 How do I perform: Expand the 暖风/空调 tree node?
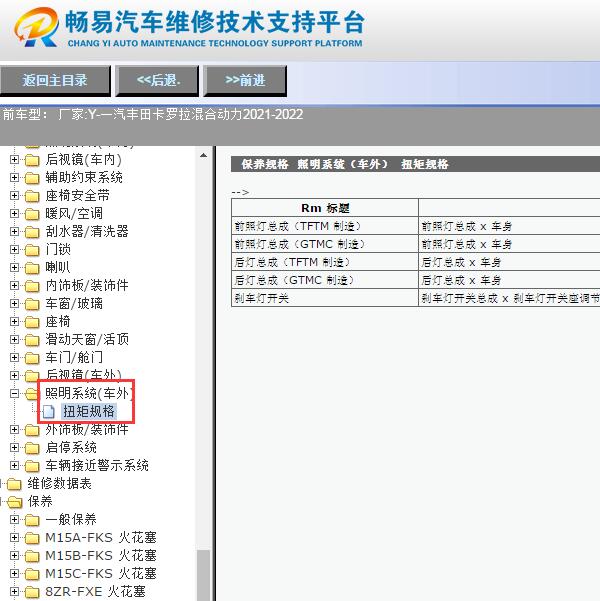[14, 213]
